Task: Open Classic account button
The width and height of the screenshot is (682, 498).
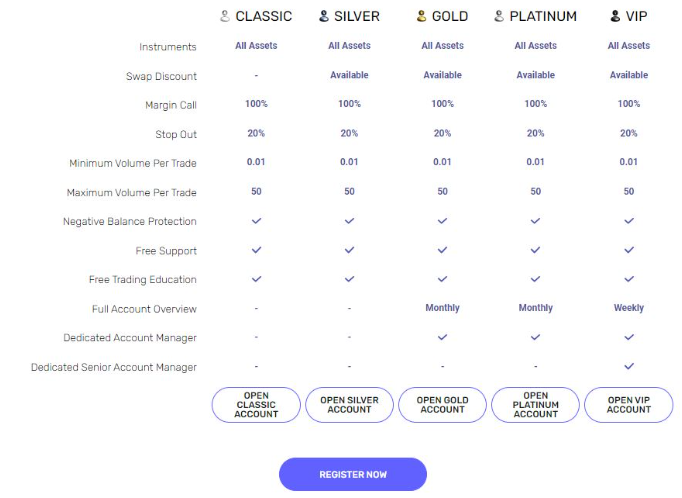Action: point(256,405)
